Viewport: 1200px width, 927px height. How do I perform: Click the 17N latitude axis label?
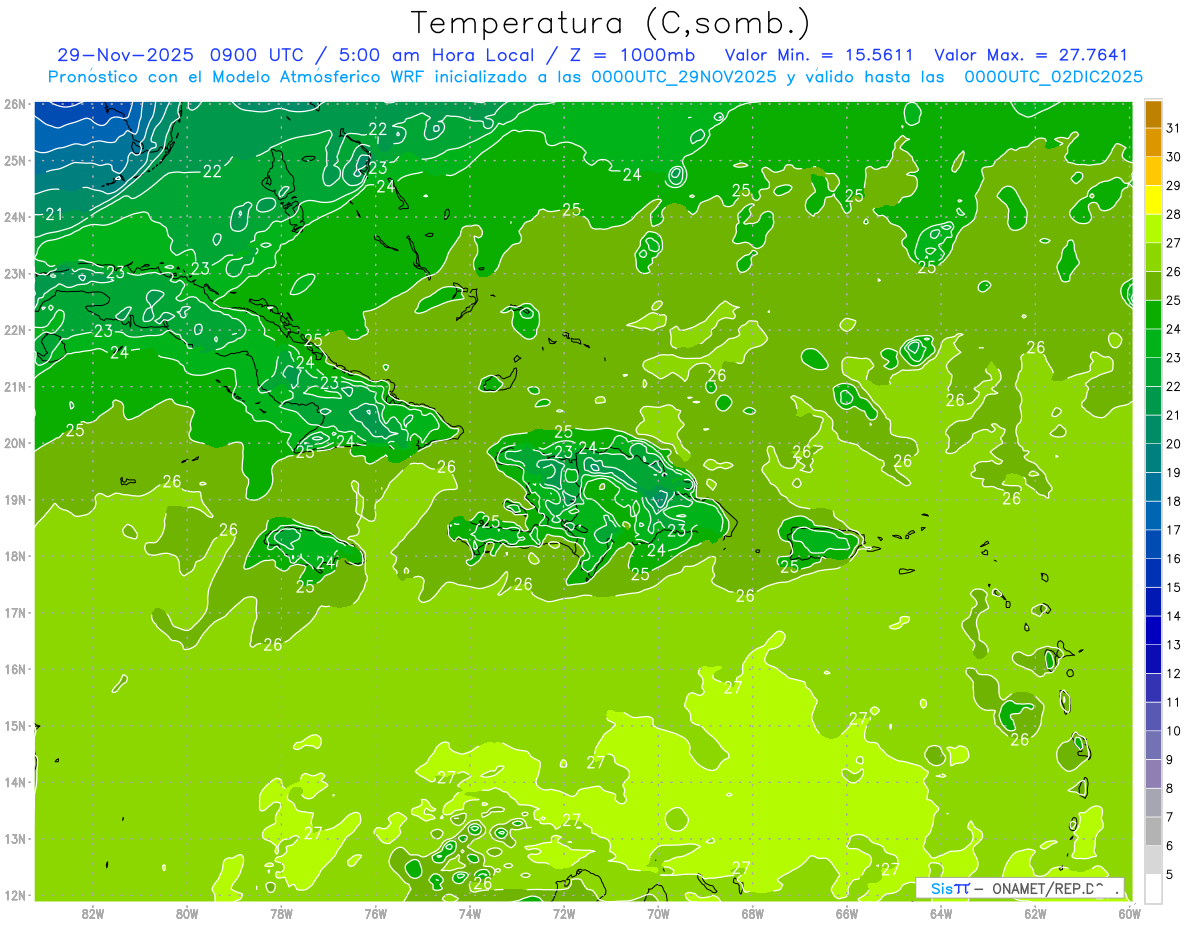(14, 612)
